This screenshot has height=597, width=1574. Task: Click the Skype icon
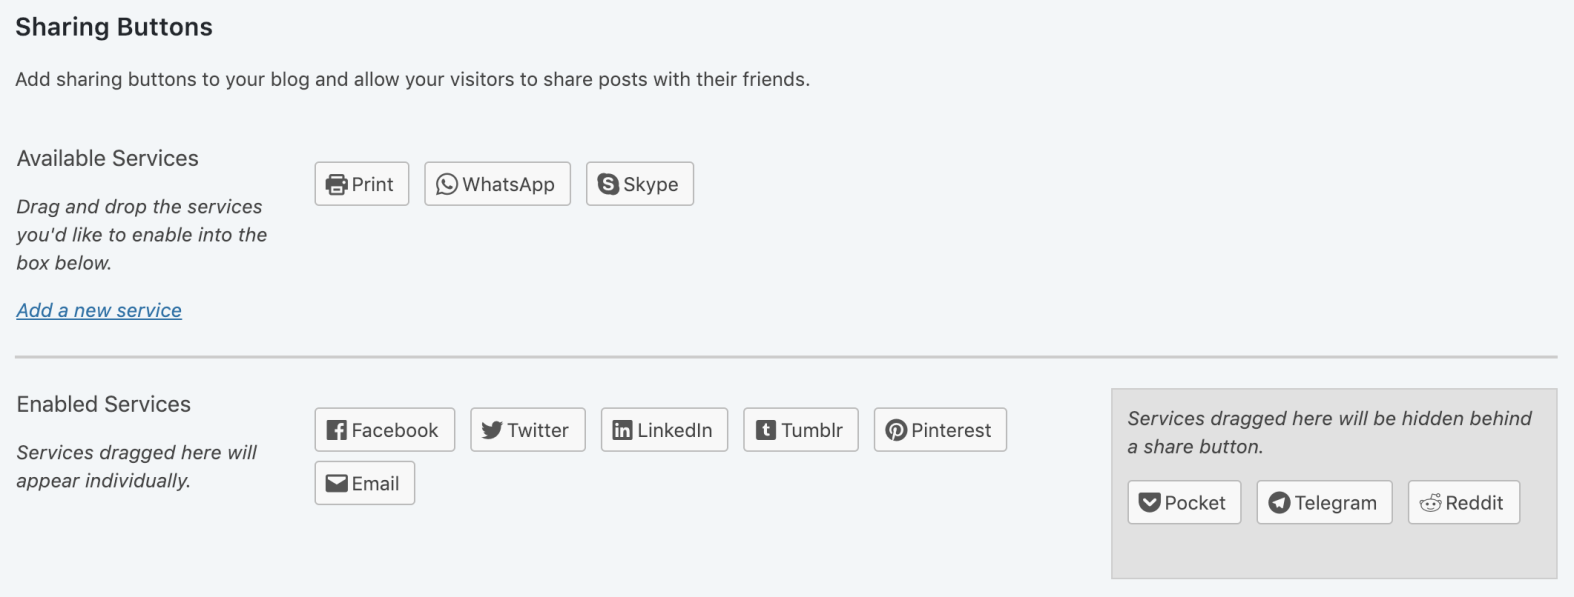[608, 183]
